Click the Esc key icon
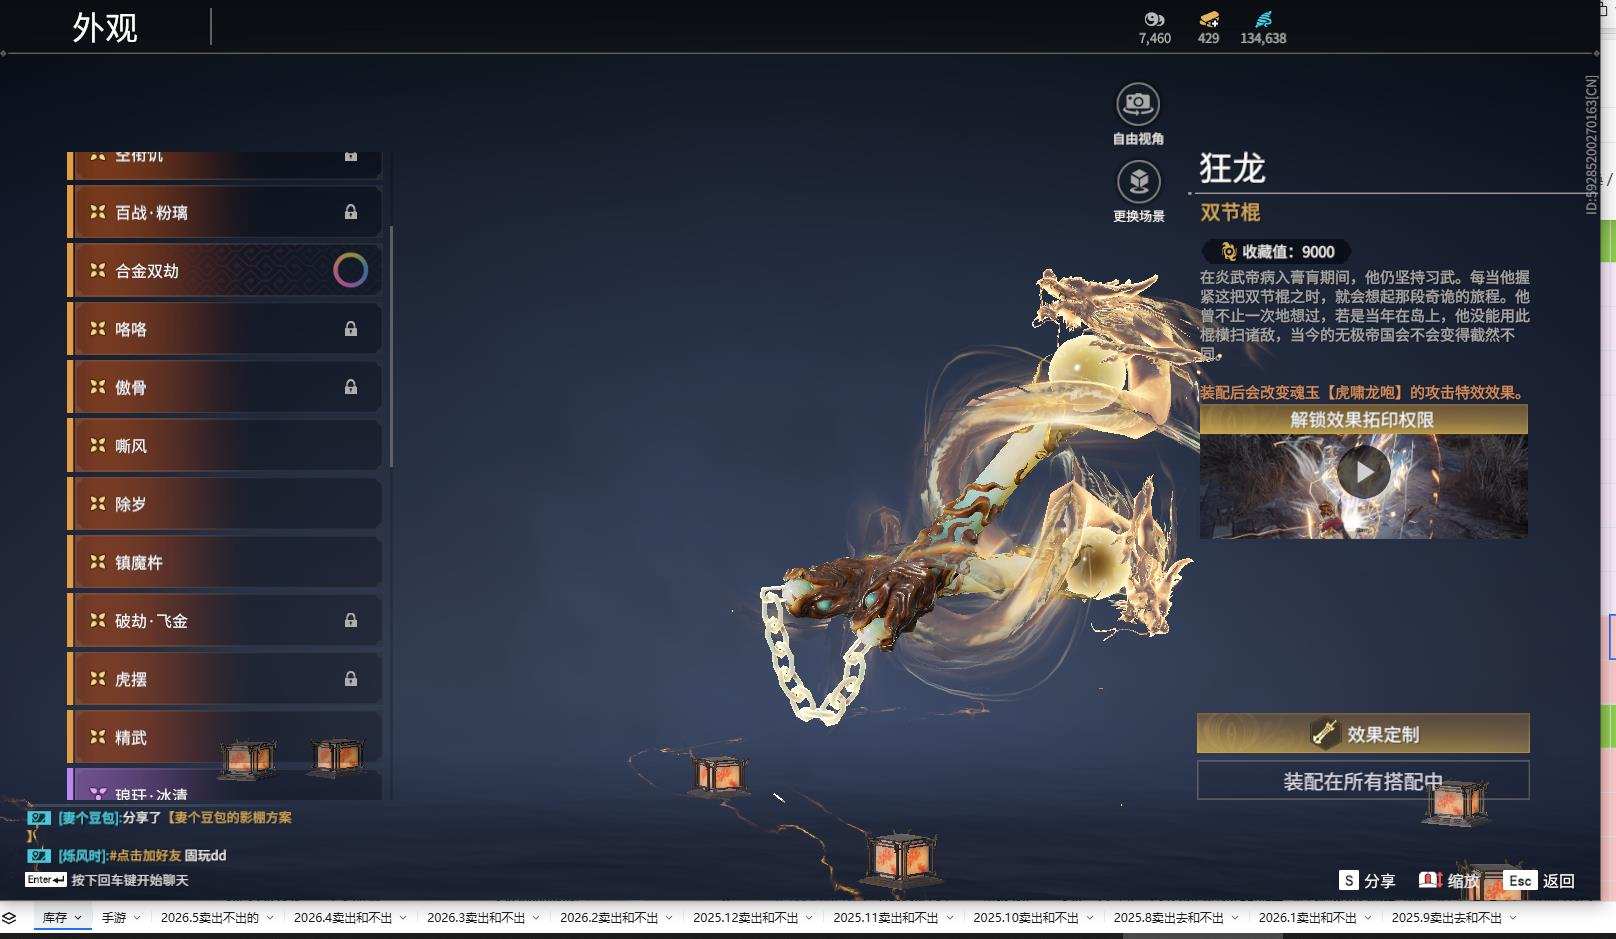Image resolution: width=1616 pixels, height=939 pixels. 1520,880
